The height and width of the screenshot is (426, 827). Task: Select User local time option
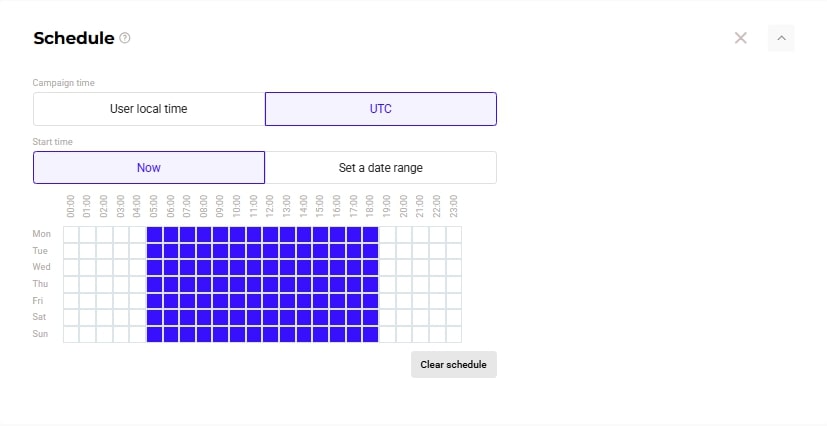149,109
